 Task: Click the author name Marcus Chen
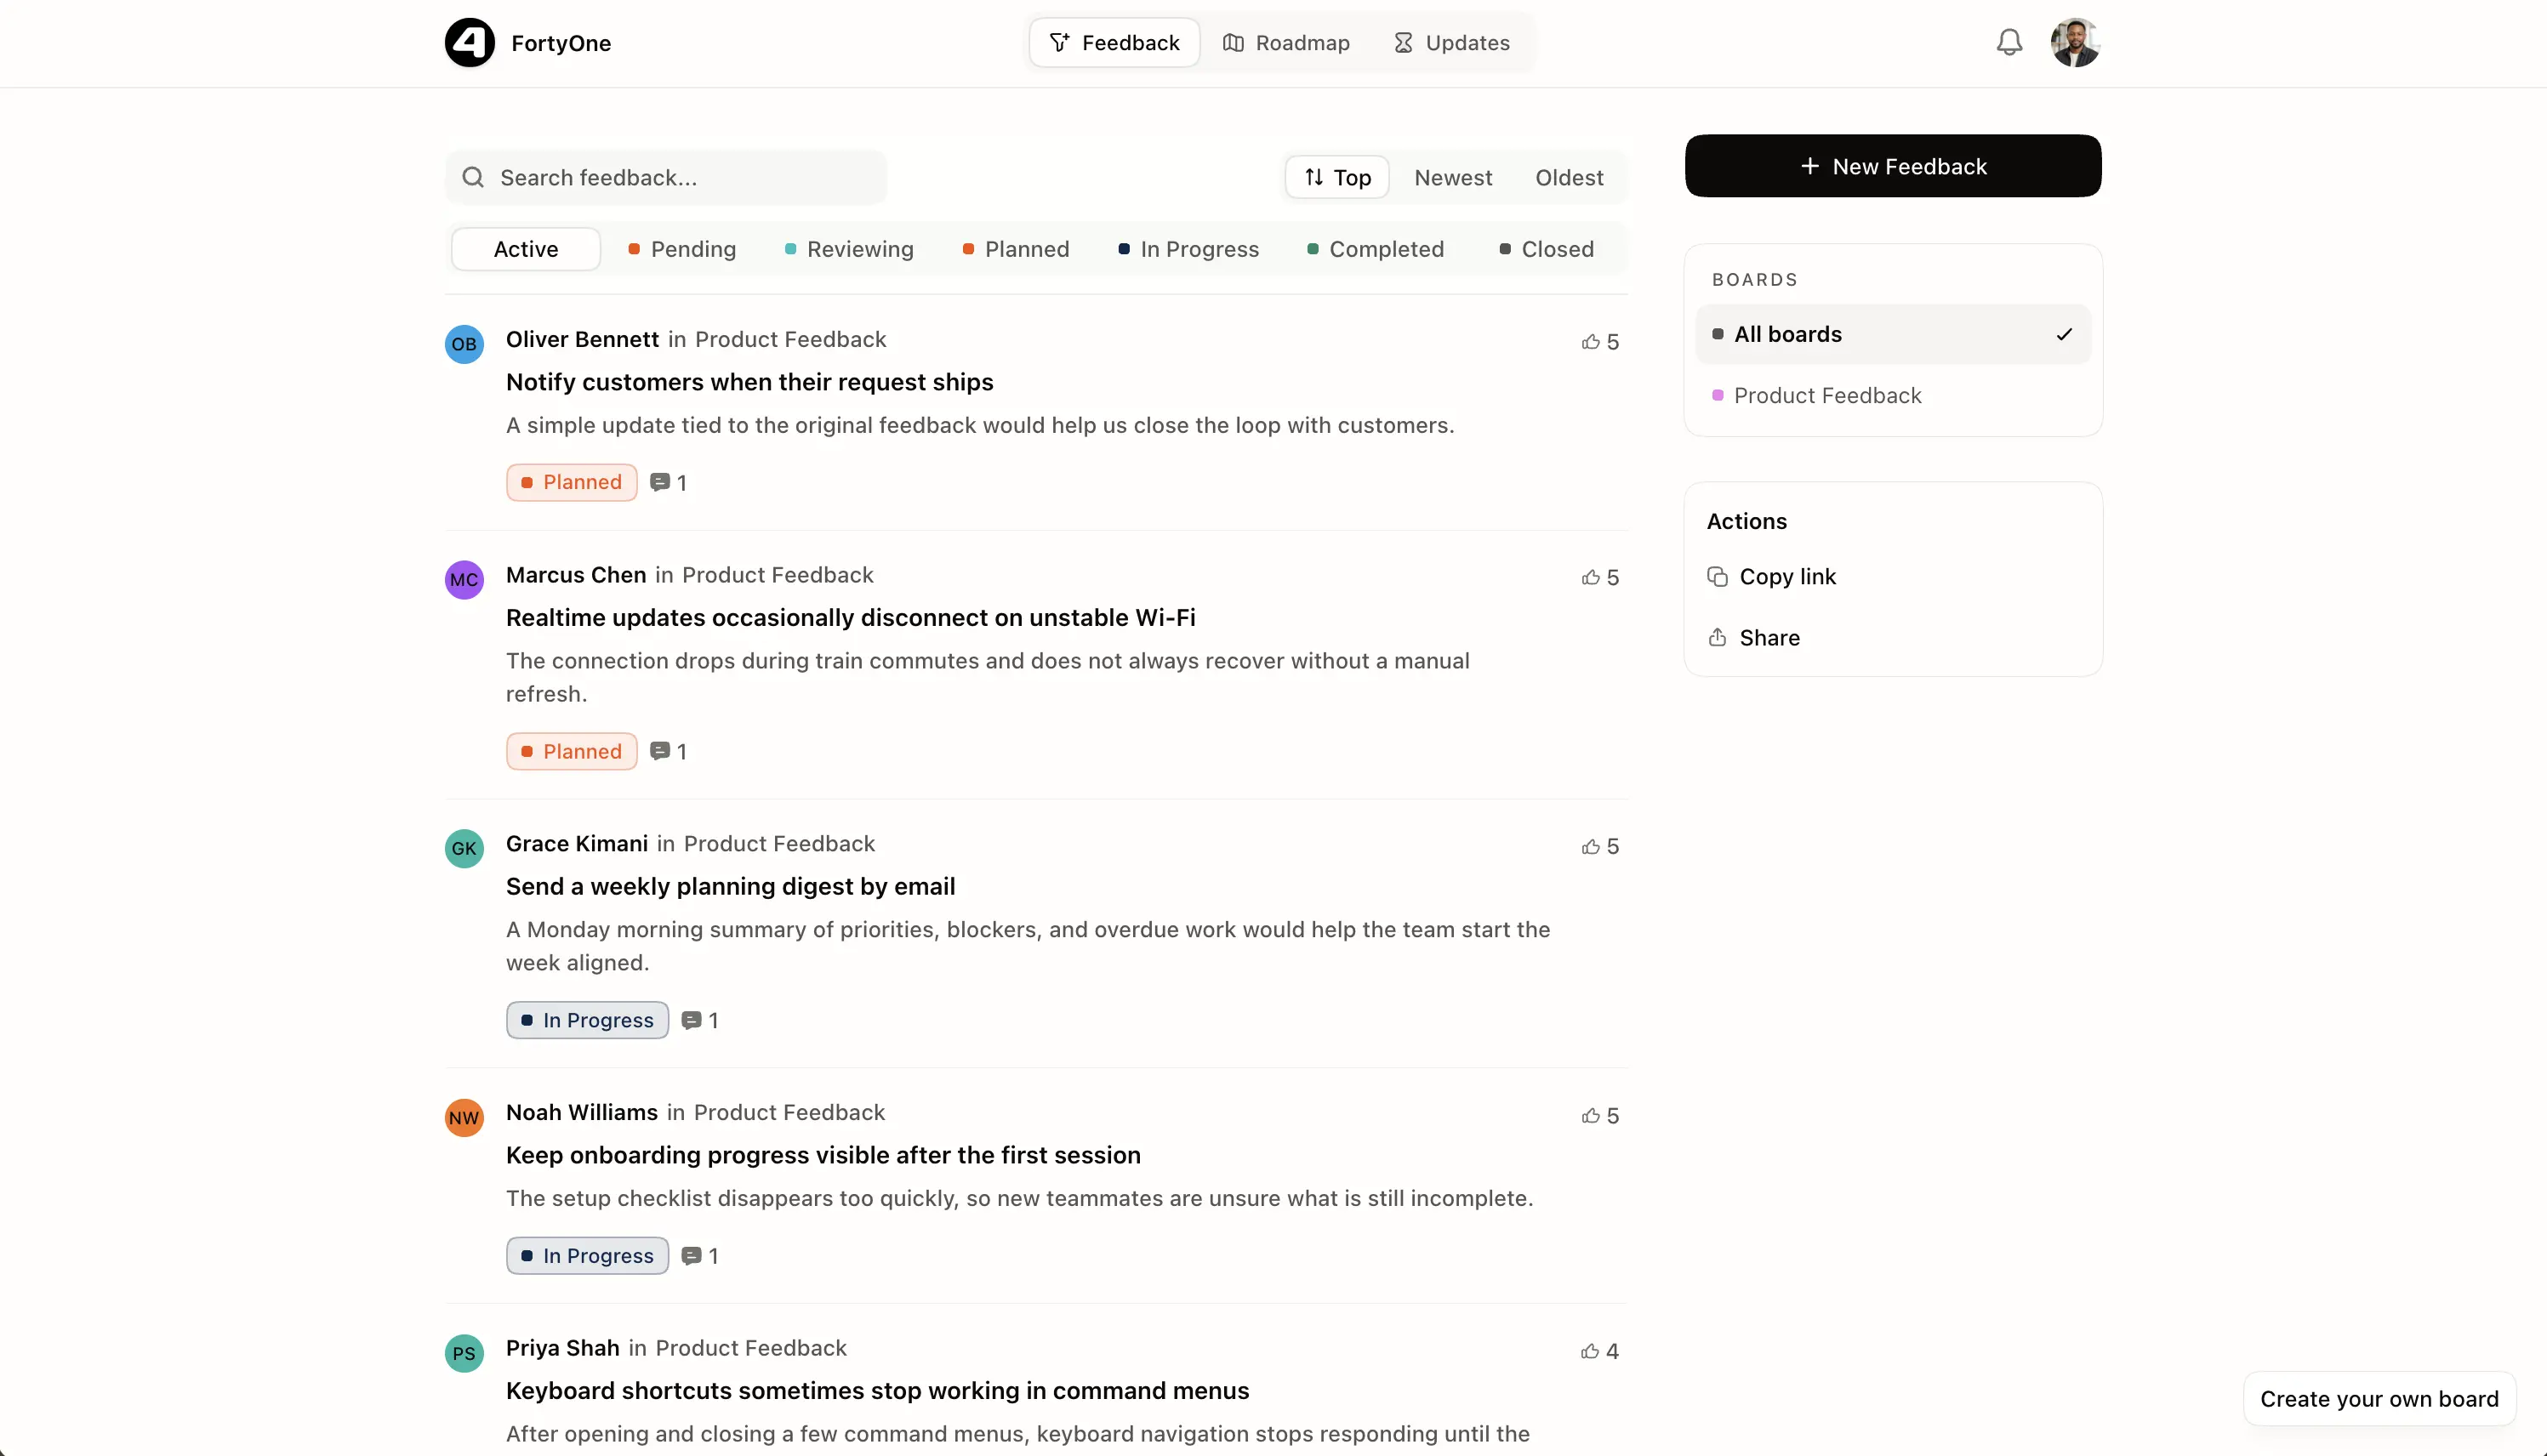coord(576,575)
